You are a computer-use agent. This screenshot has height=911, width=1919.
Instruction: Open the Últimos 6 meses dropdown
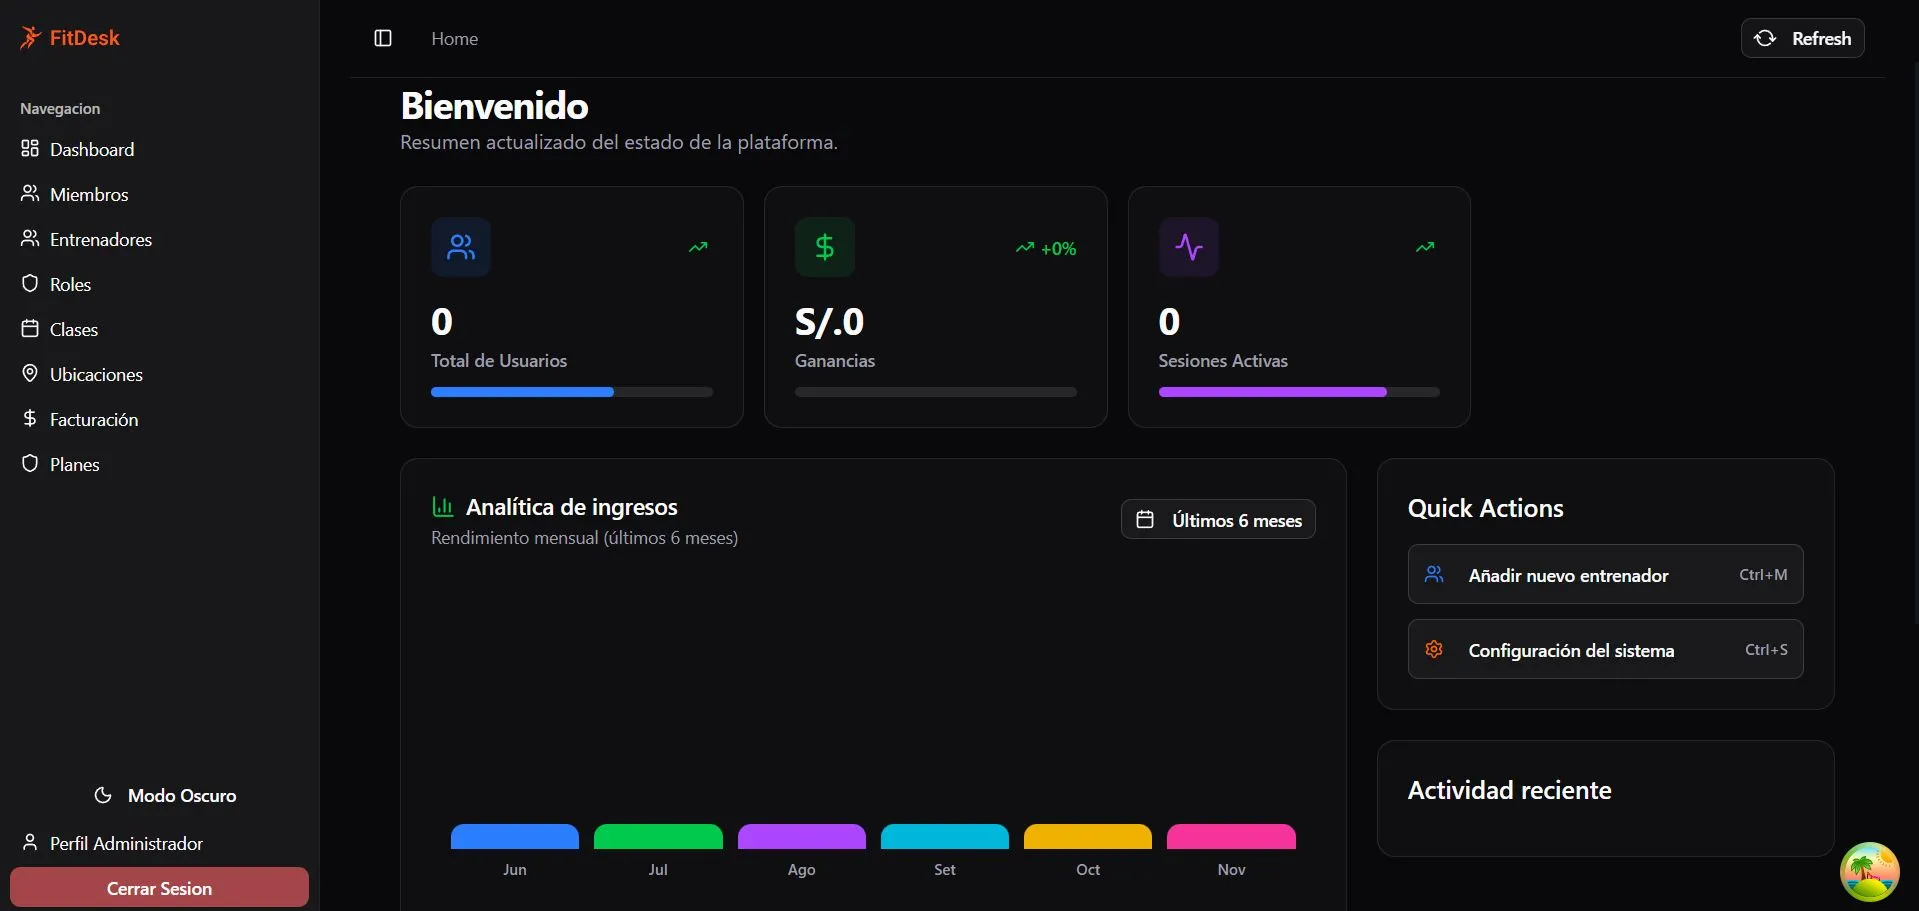click(1217, 520)
